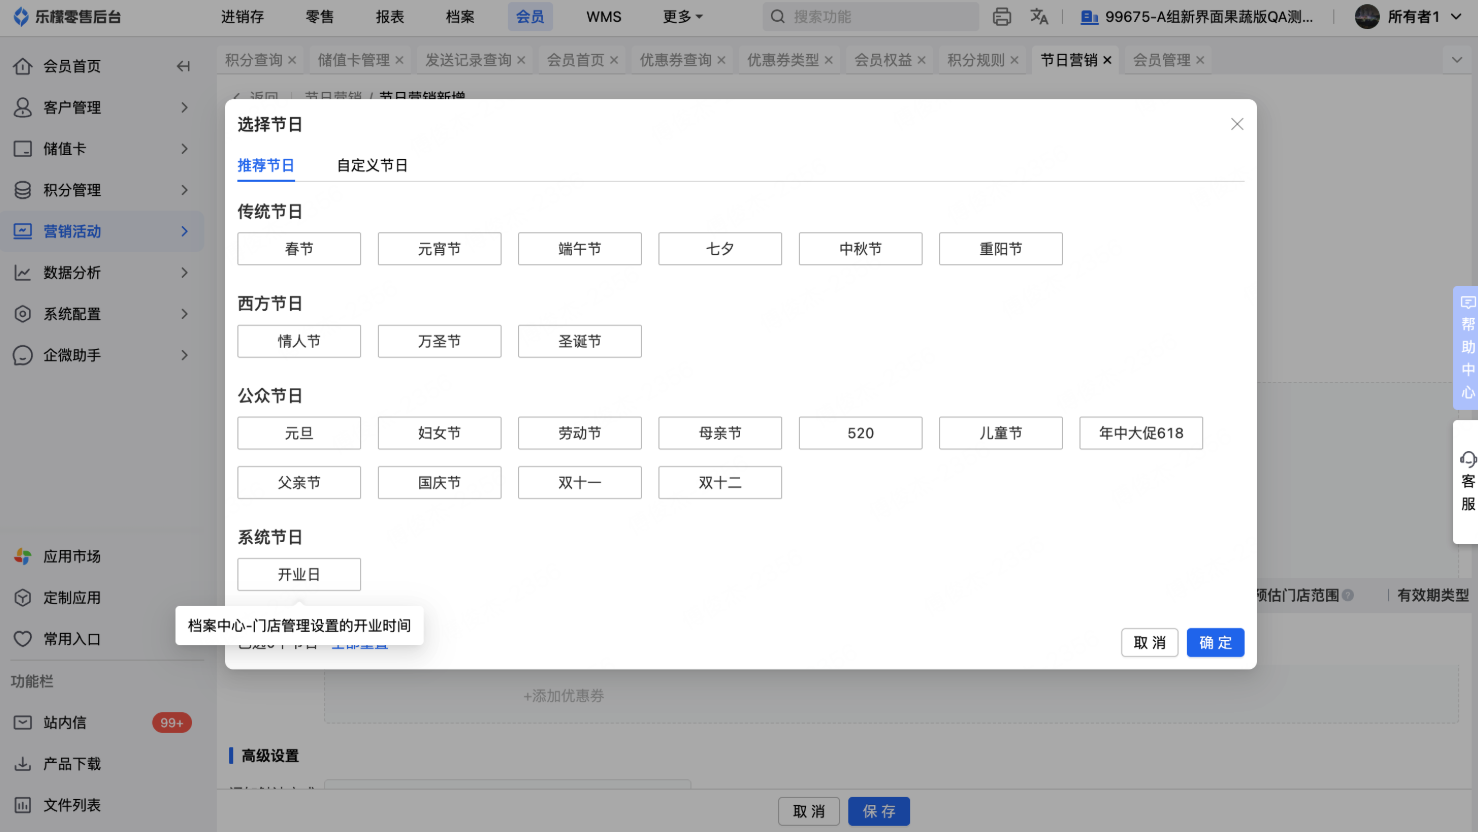This screenshot has height=832, width=1478.
Task: Close the 选择节日 dialog with X
Action: point(1237,124)
